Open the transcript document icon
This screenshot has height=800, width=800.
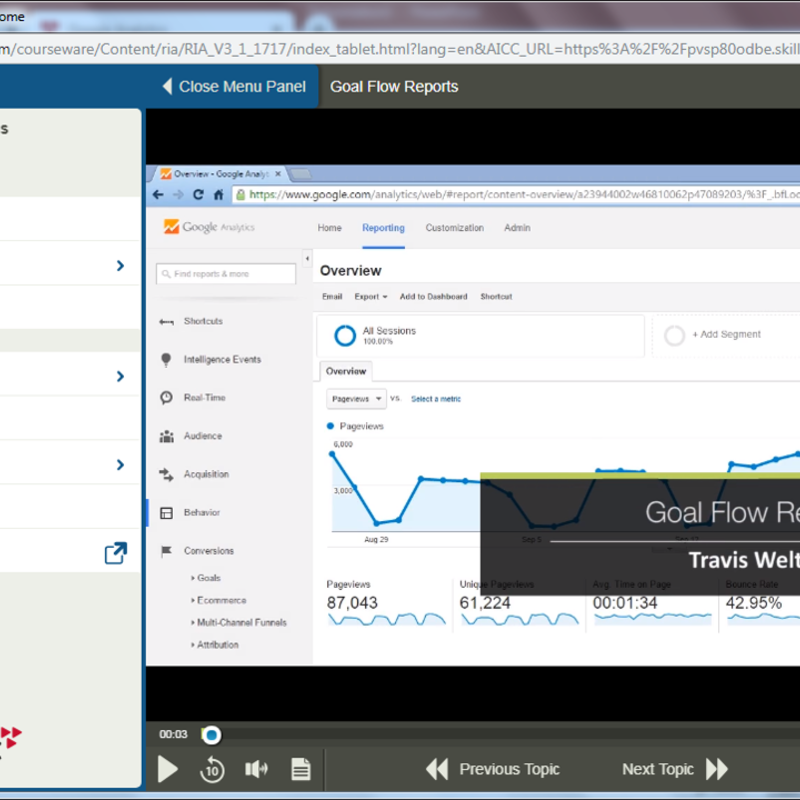click(301, 769)
